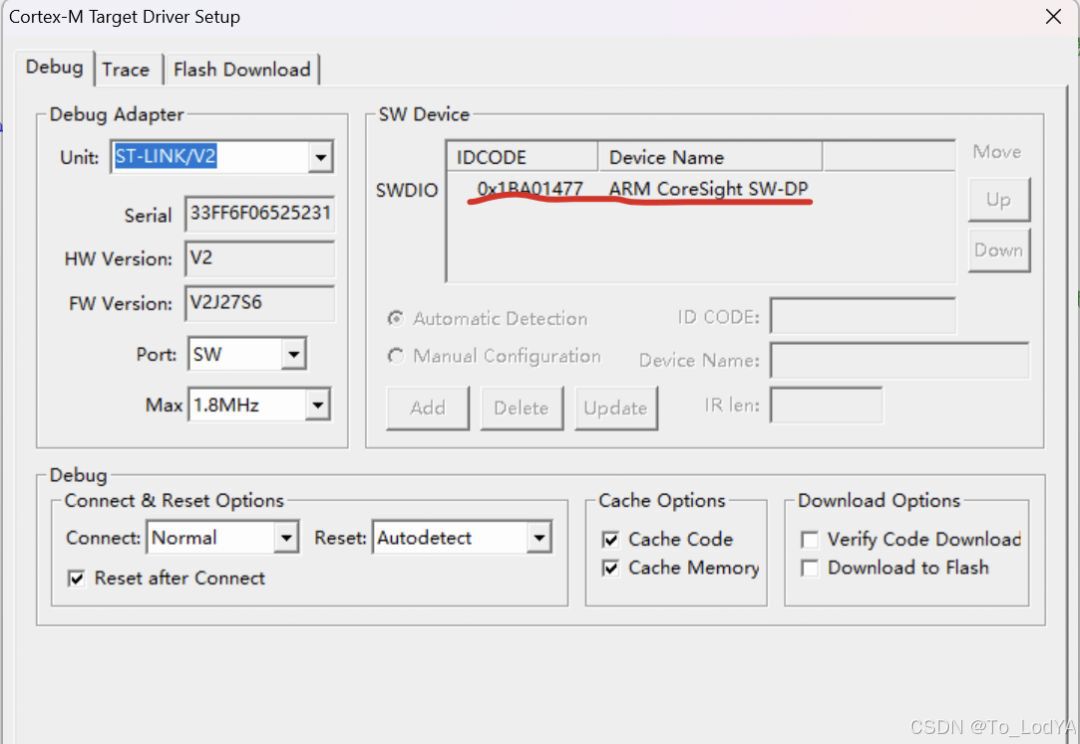The height and width of the screenshot is (744, 1080).
Task: Expand the Connect dropdown set to Normal
Action: [286, 537]
